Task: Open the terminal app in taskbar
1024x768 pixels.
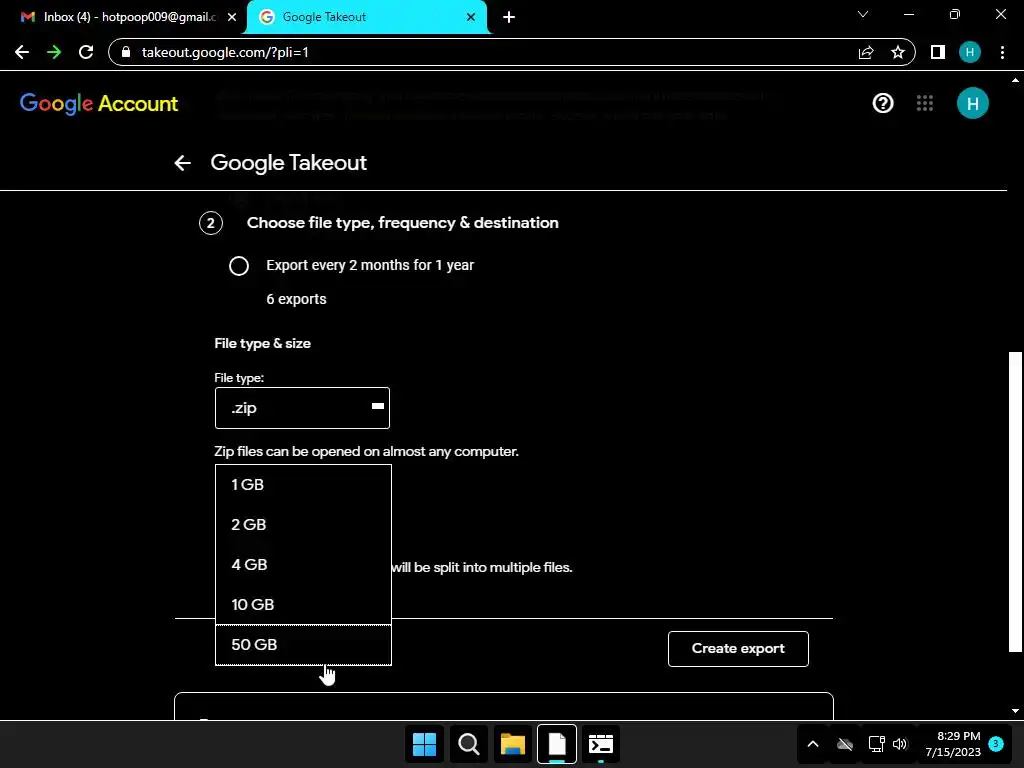Action: click(601, 744)
